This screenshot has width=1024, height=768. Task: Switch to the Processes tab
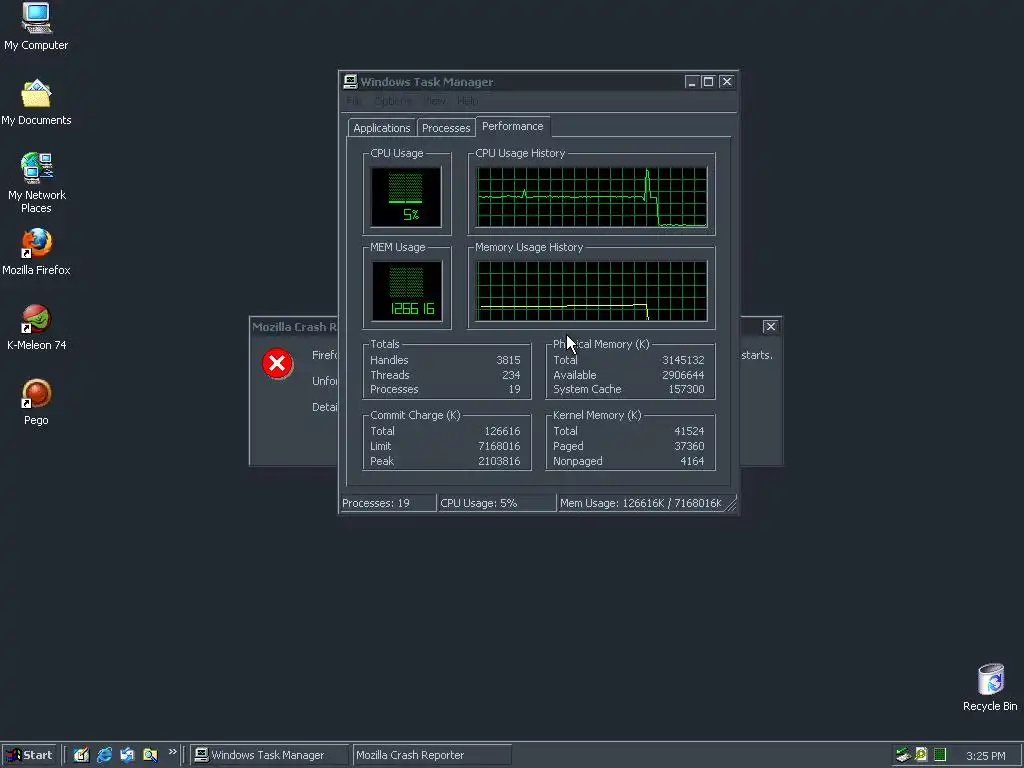445,128
